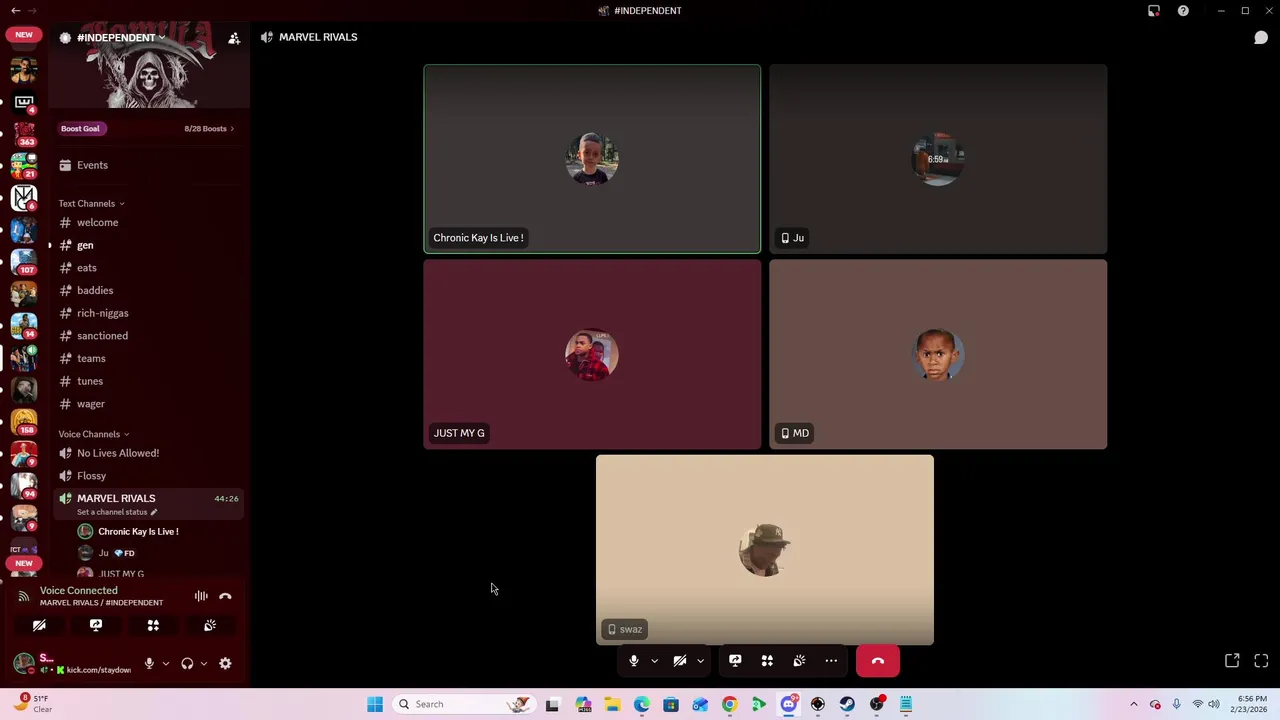
Task: Share screen from sidebar voice panel
Action: click(x=96, y=625)
